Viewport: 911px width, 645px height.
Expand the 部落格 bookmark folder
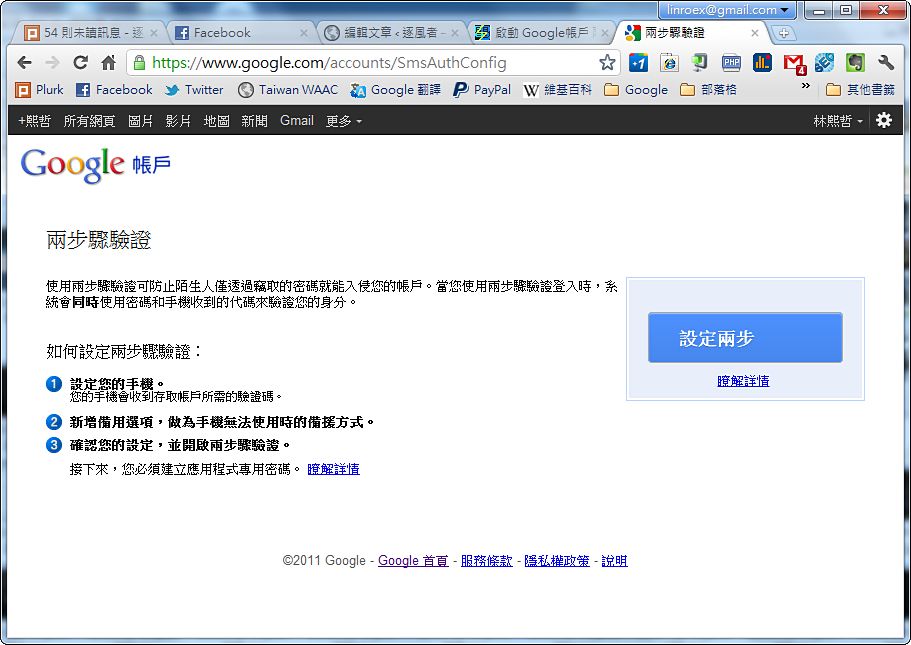point(708,89)
